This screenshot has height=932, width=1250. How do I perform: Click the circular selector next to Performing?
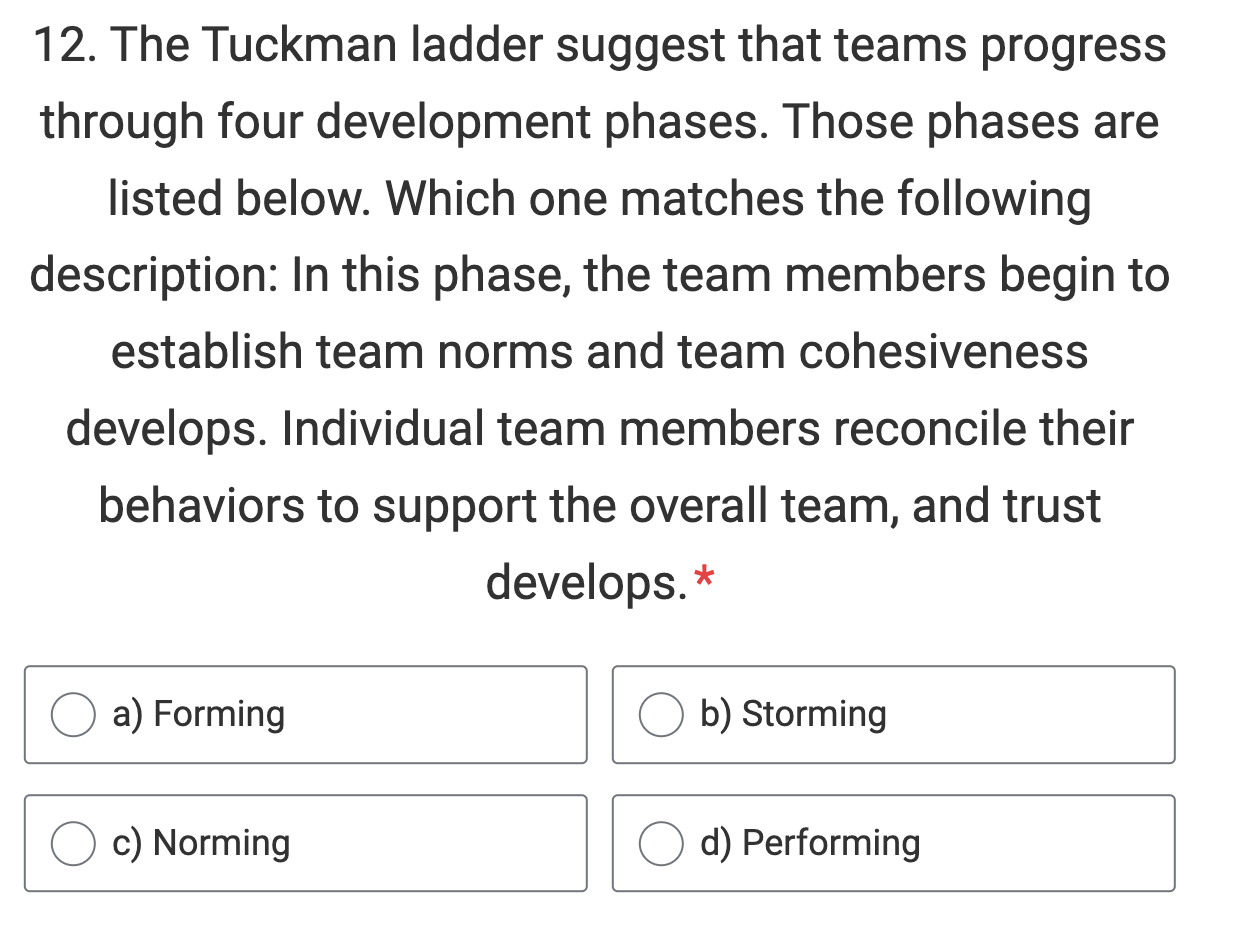[661, 843]
